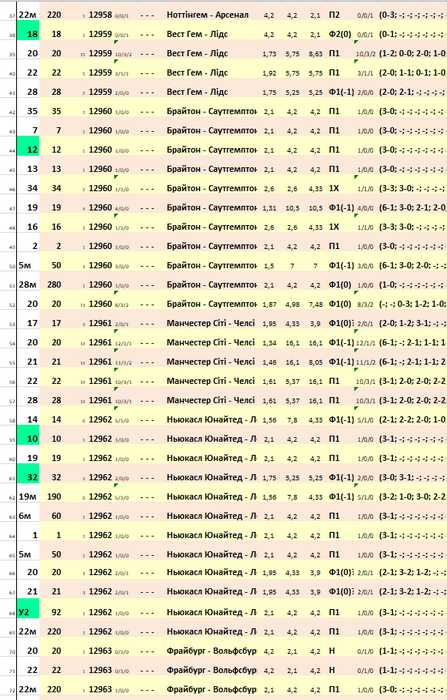447x700 pixels.
Task: Select the score cell beginning '(2-1; 2-2; 2-0'
Action: (412, 420)
